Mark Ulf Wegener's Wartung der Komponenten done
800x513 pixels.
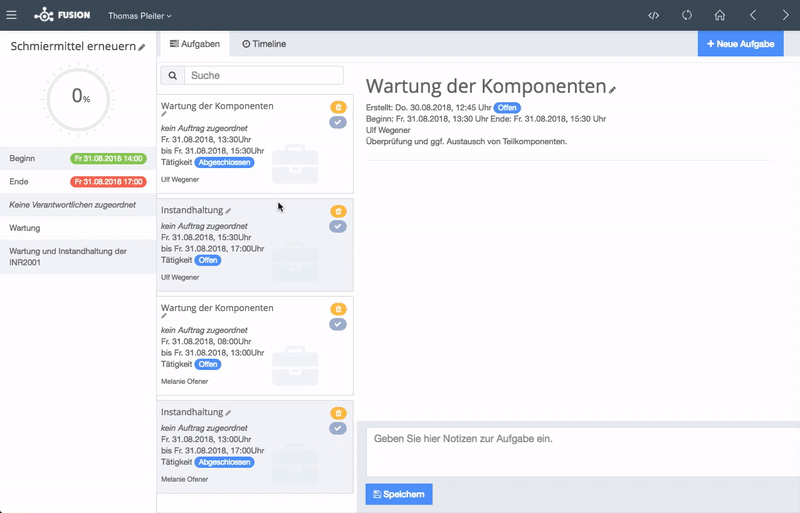[338, 123]
